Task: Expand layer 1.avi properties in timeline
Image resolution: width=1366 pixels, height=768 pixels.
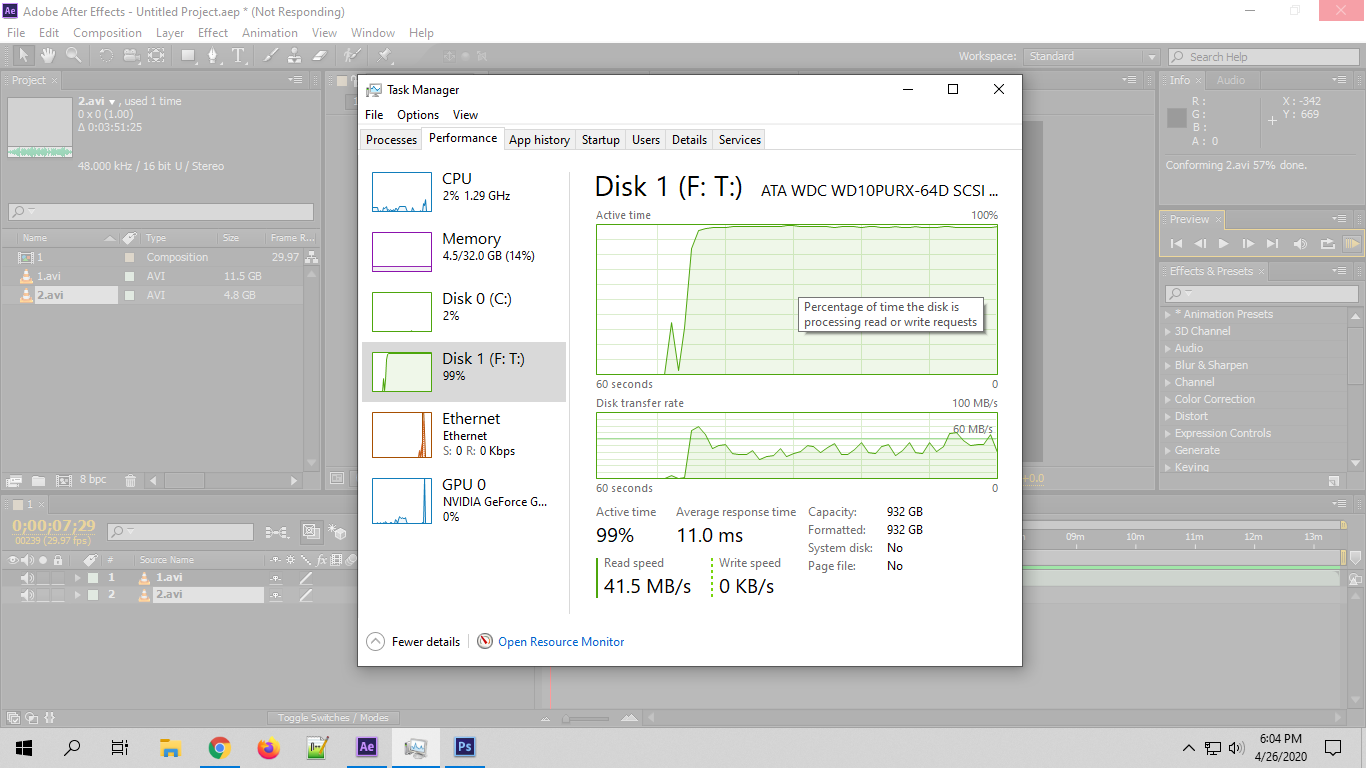Action: (x=78, y=578)
